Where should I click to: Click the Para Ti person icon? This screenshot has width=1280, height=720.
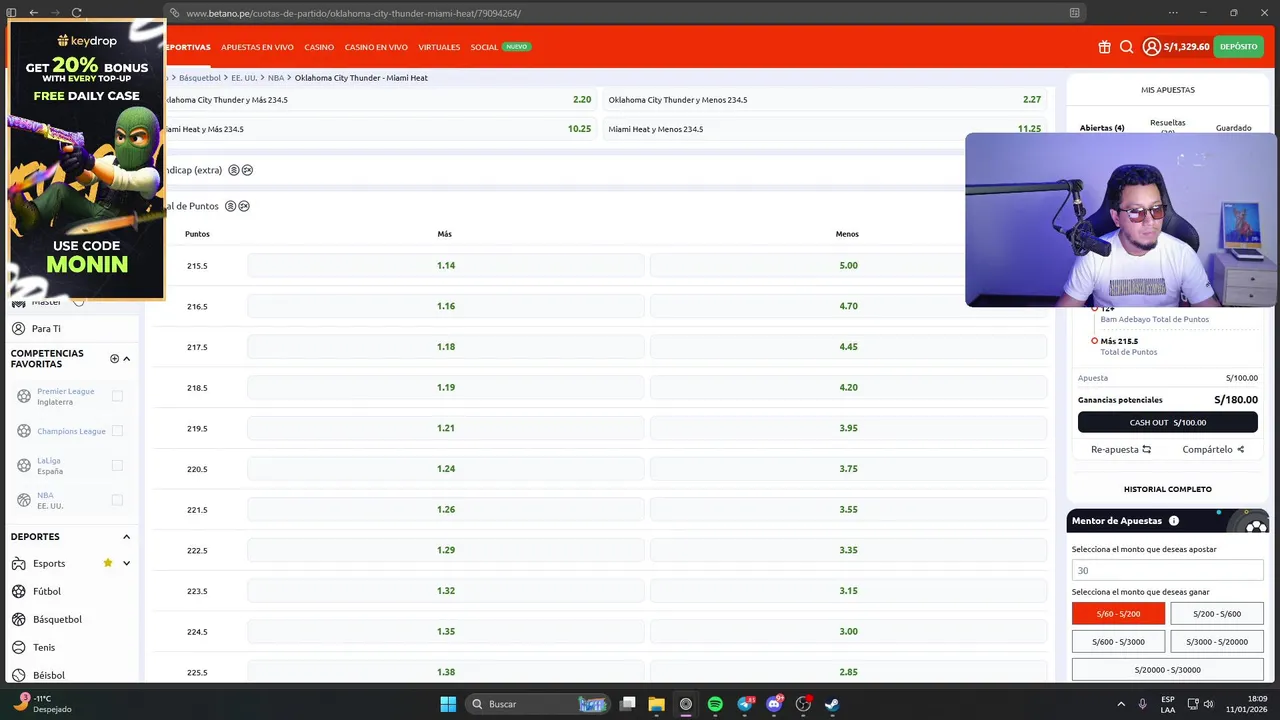[x=18, y=328]
